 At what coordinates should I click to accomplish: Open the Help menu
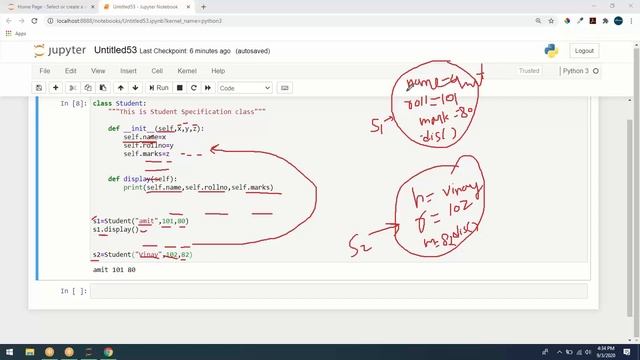(218, 71)
